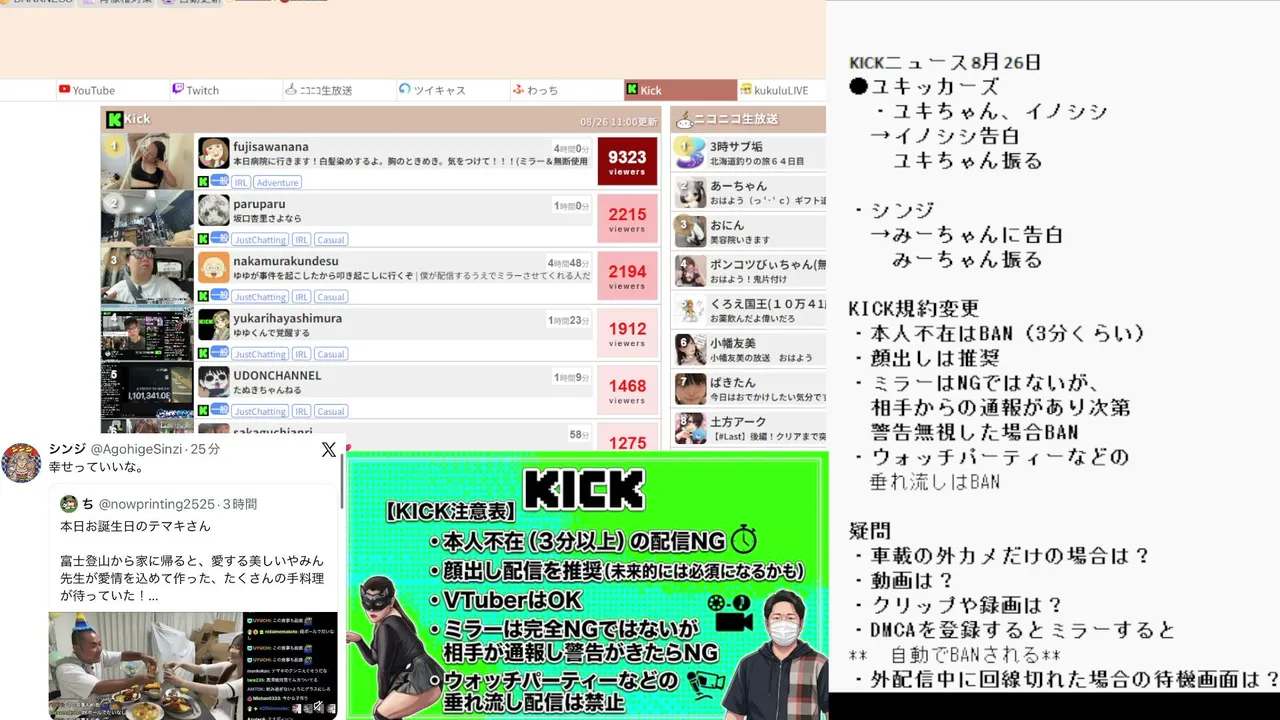Open the YouTube ranking tab
Screen dimensions: 1280x720
click(86, 90)
